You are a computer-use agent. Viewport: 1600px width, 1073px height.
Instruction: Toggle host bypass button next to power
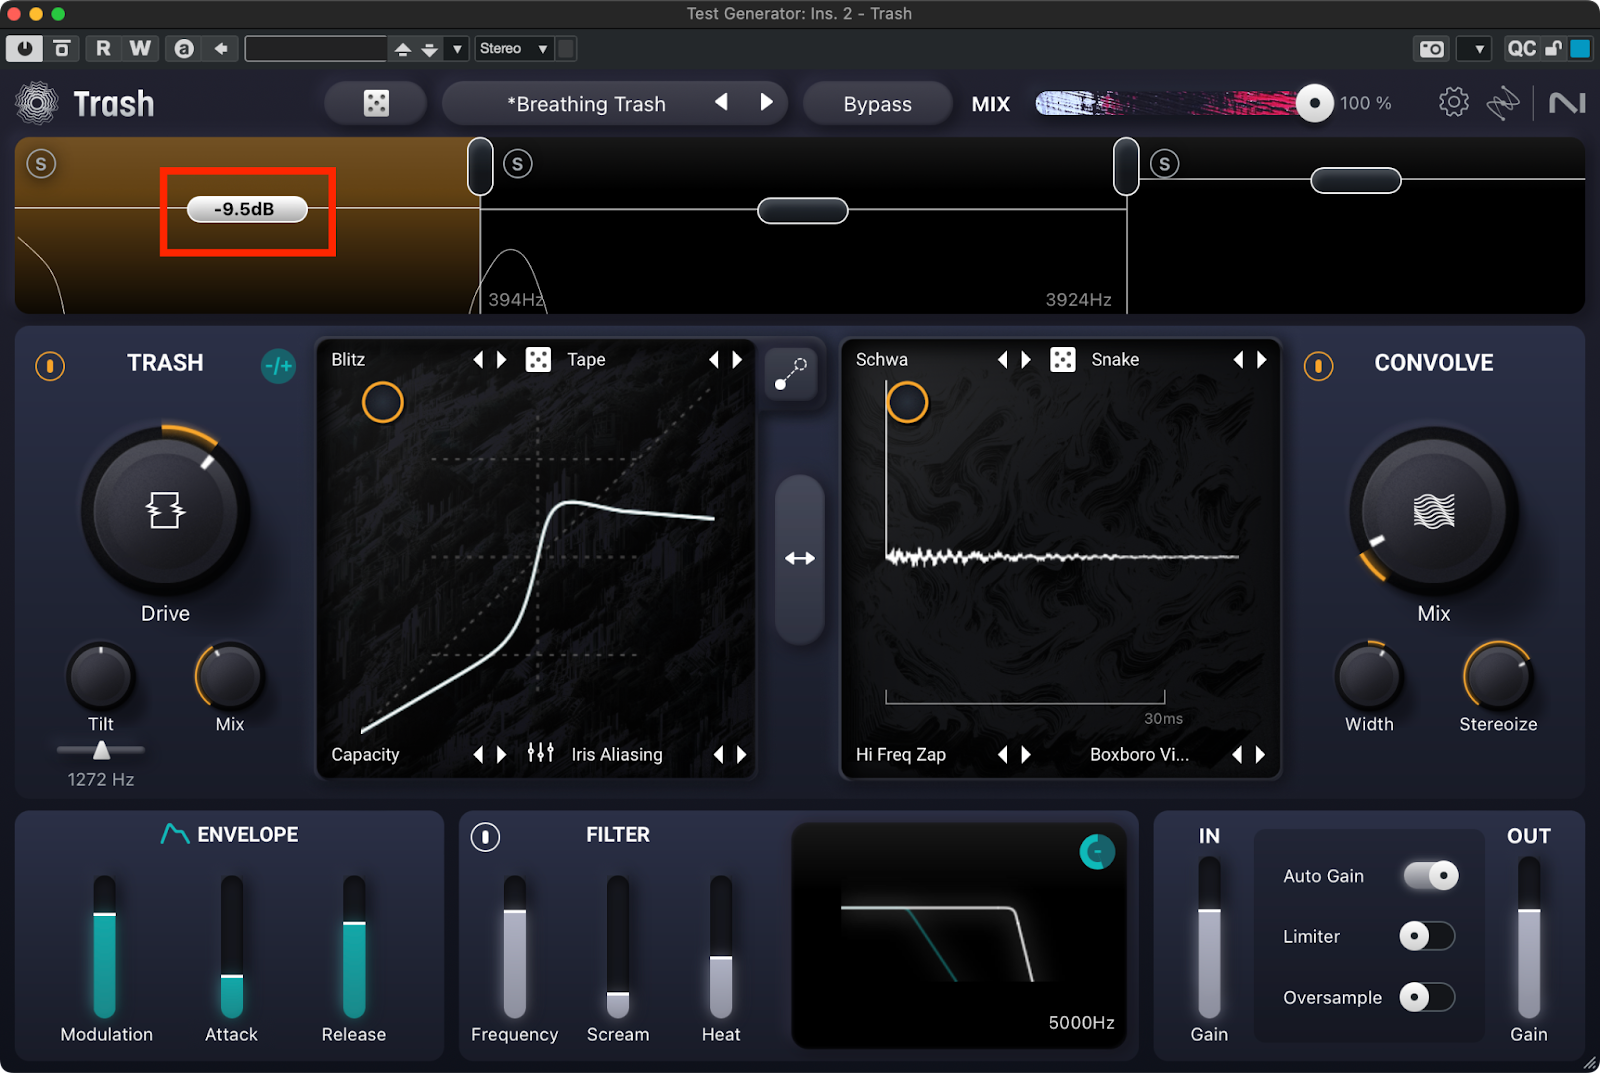click(62, 49)
